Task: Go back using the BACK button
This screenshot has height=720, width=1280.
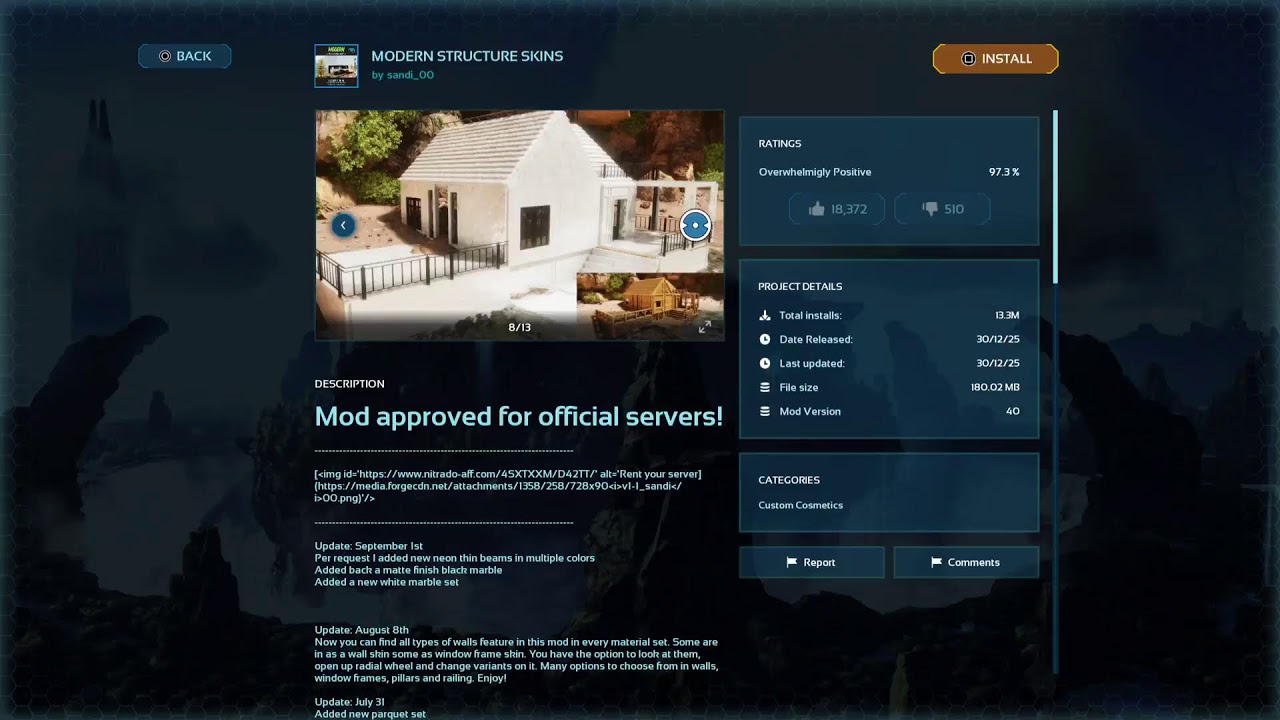Action: [x=185, y=56]
